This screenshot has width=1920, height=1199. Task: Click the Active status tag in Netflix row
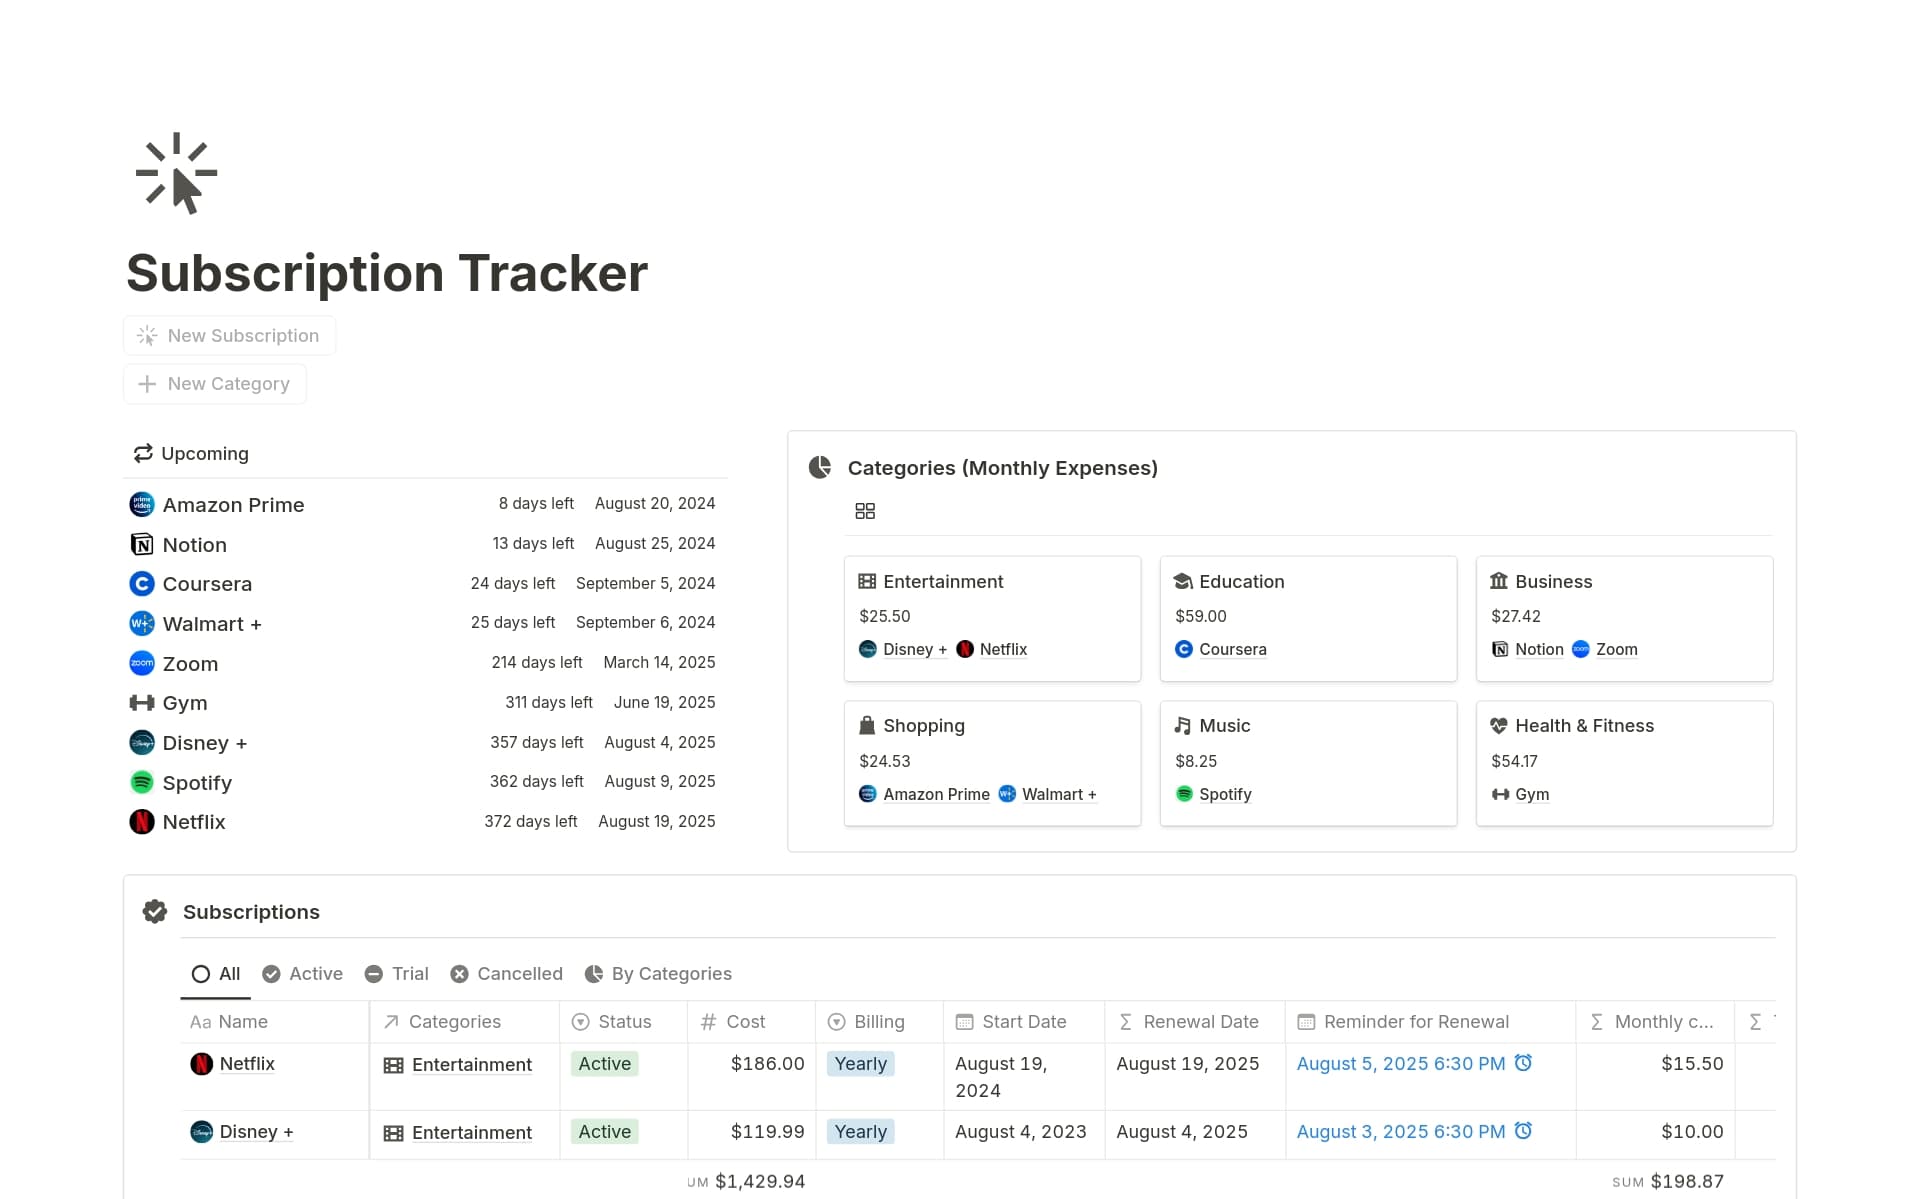point(604,1063)
